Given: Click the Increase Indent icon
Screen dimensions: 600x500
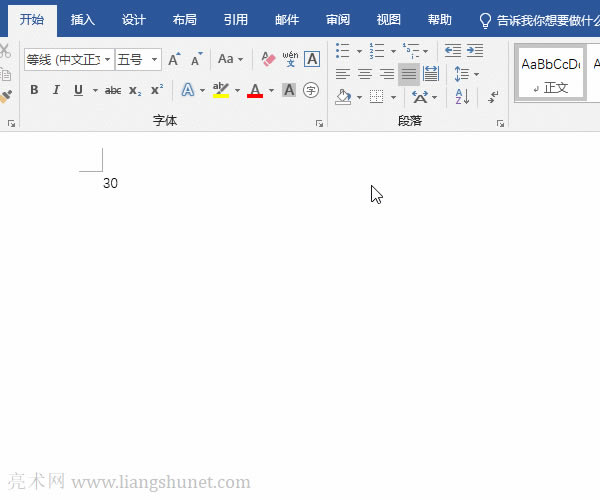Looking at the screenshot, I should point(474,50).
